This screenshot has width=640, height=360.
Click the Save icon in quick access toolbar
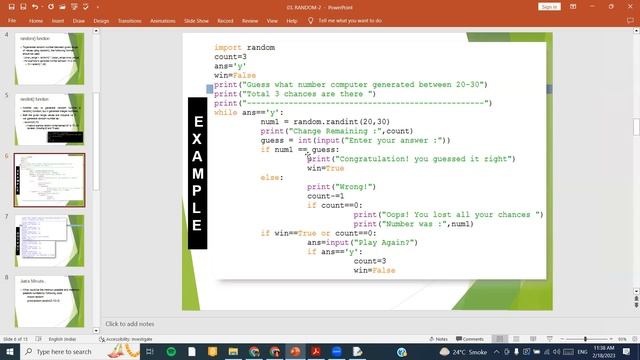tap(11, 7)
